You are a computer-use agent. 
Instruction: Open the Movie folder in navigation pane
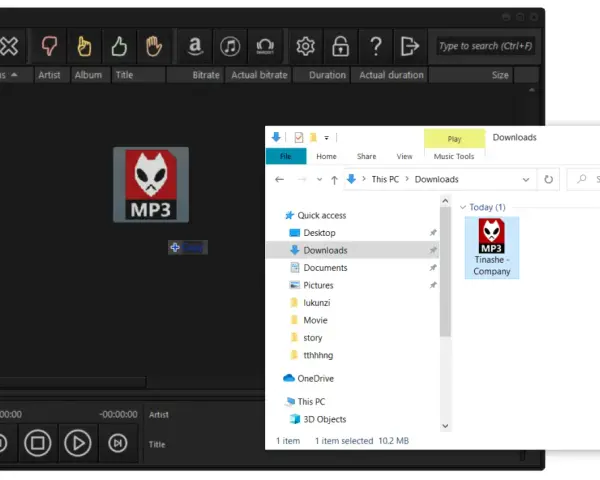tap(315, 320)
